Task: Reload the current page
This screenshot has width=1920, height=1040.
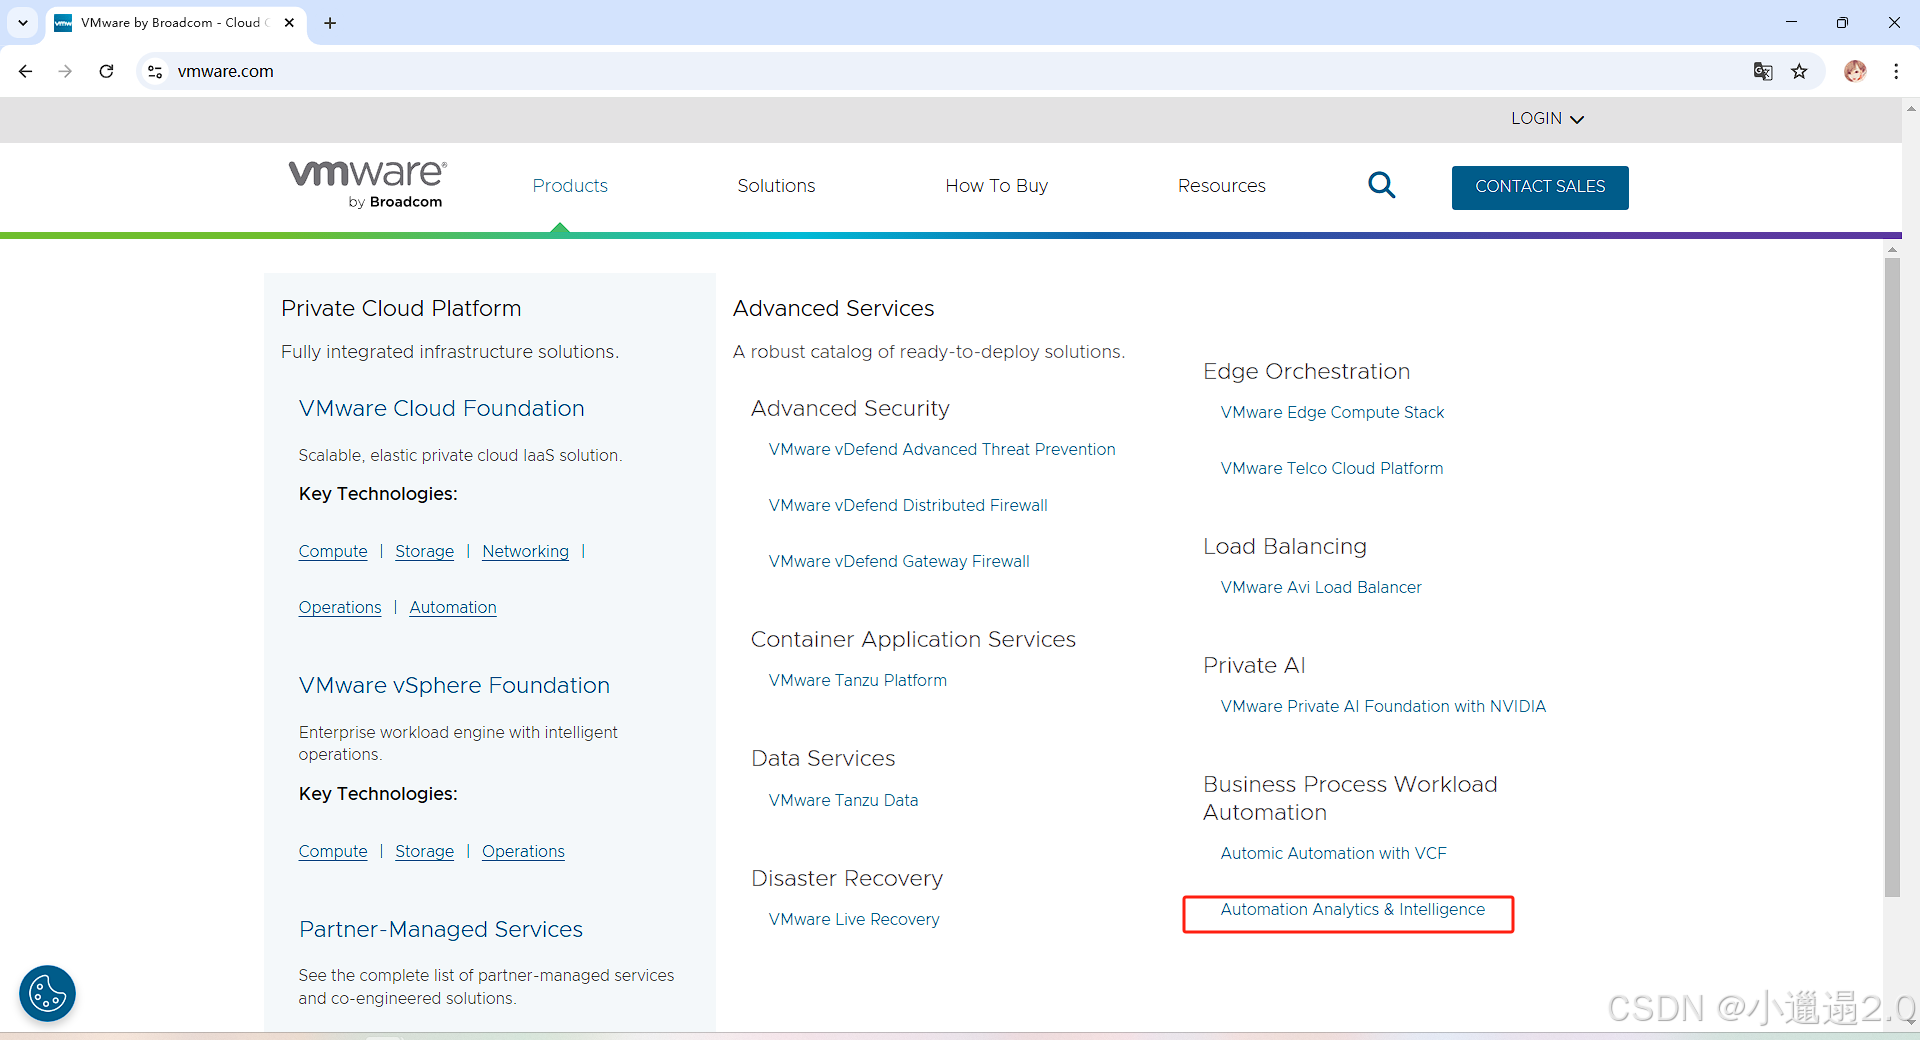Action: tap(106, 71)
